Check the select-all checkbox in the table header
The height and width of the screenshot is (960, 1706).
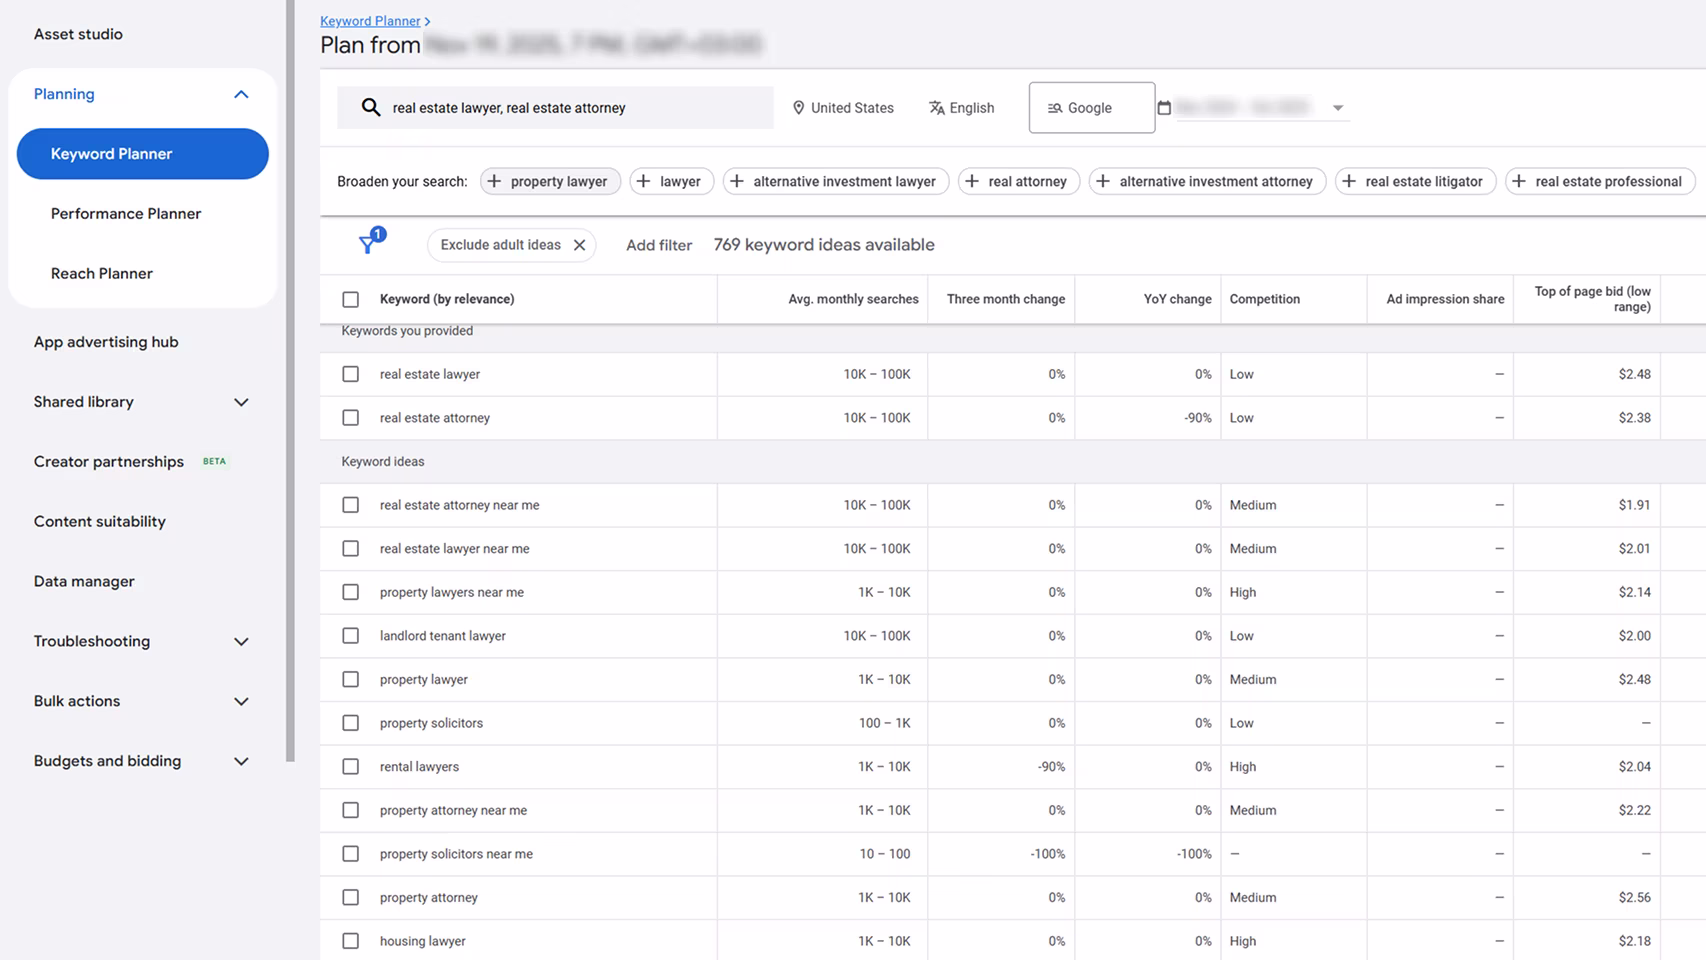tap(350, 298)
